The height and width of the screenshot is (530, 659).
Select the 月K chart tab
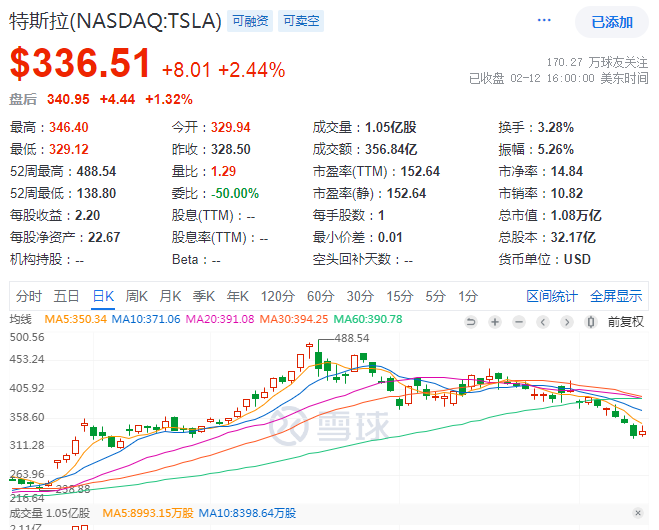pyautogui.click(x=170, y=296)
